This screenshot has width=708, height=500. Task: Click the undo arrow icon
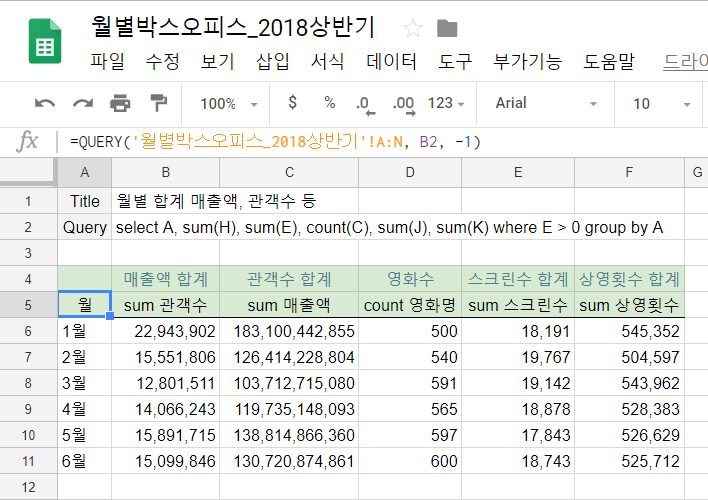click(x=45, y=104)
